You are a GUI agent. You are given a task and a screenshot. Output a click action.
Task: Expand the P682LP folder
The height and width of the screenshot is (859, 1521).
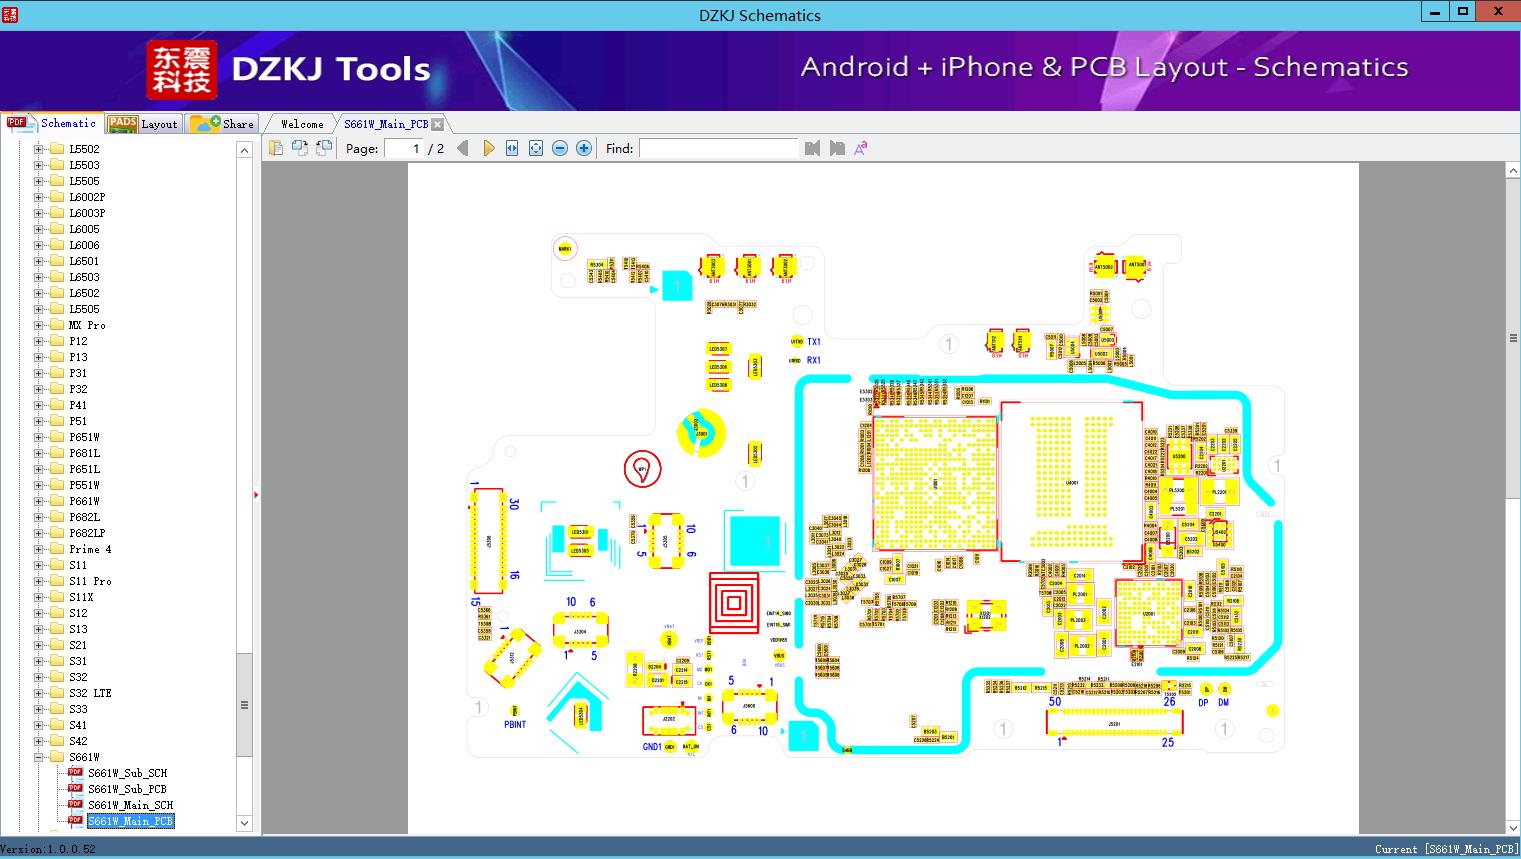(x=39, y=533)
